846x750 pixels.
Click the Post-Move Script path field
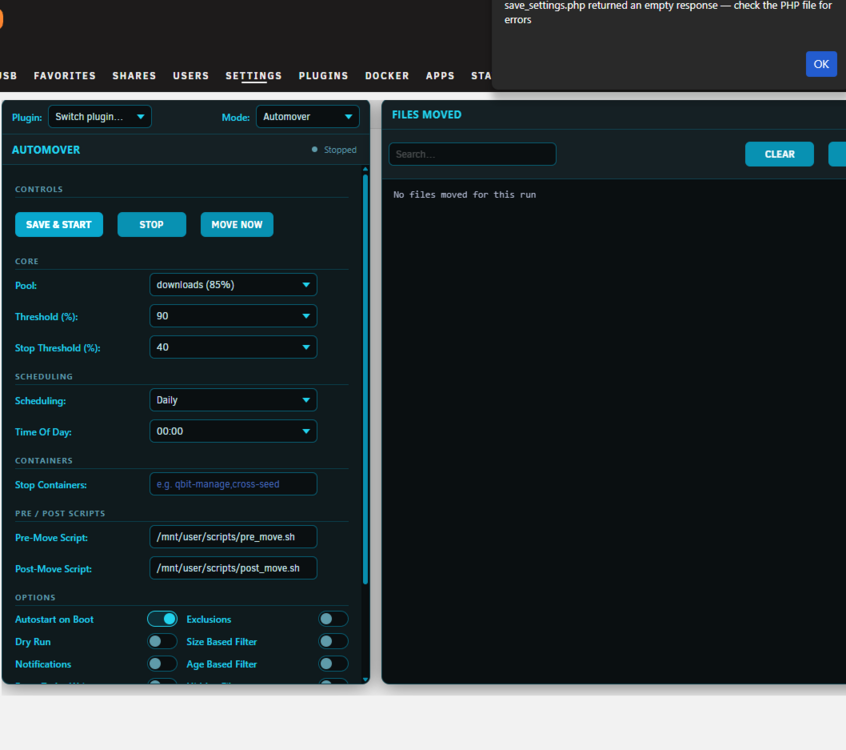click(233, 568)
